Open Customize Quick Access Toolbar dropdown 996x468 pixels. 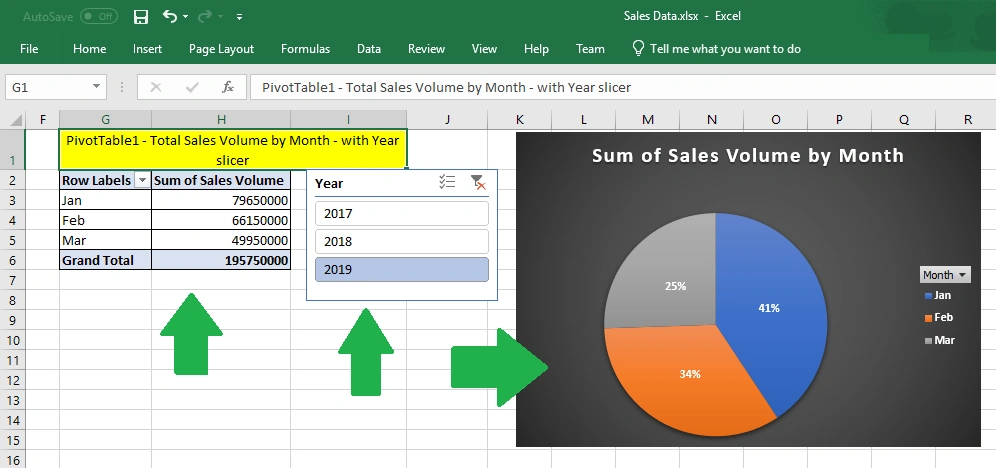[x=239, y=17]
